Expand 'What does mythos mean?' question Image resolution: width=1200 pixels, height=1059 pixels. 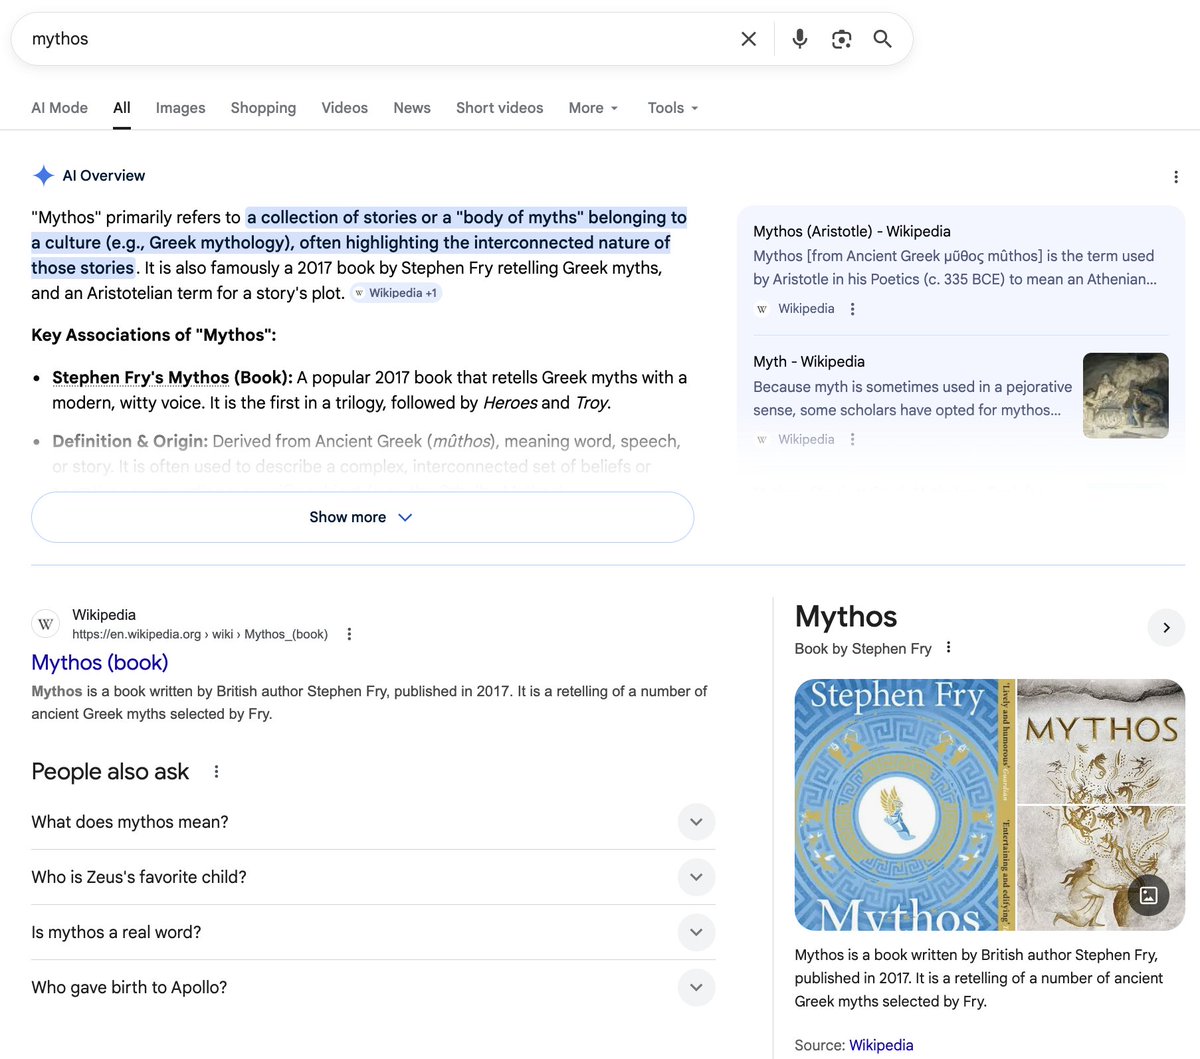point(696,821)
